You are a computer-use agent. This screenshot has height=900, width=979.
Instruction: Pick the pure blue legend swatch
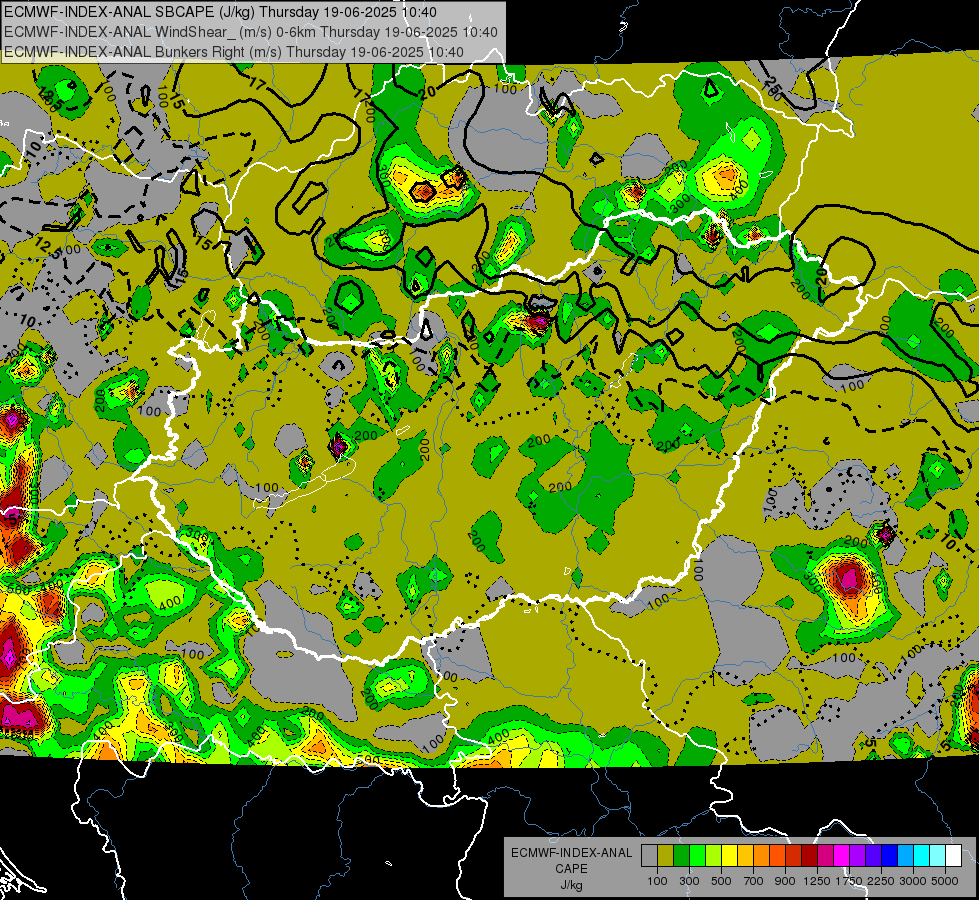click(890, 856)
